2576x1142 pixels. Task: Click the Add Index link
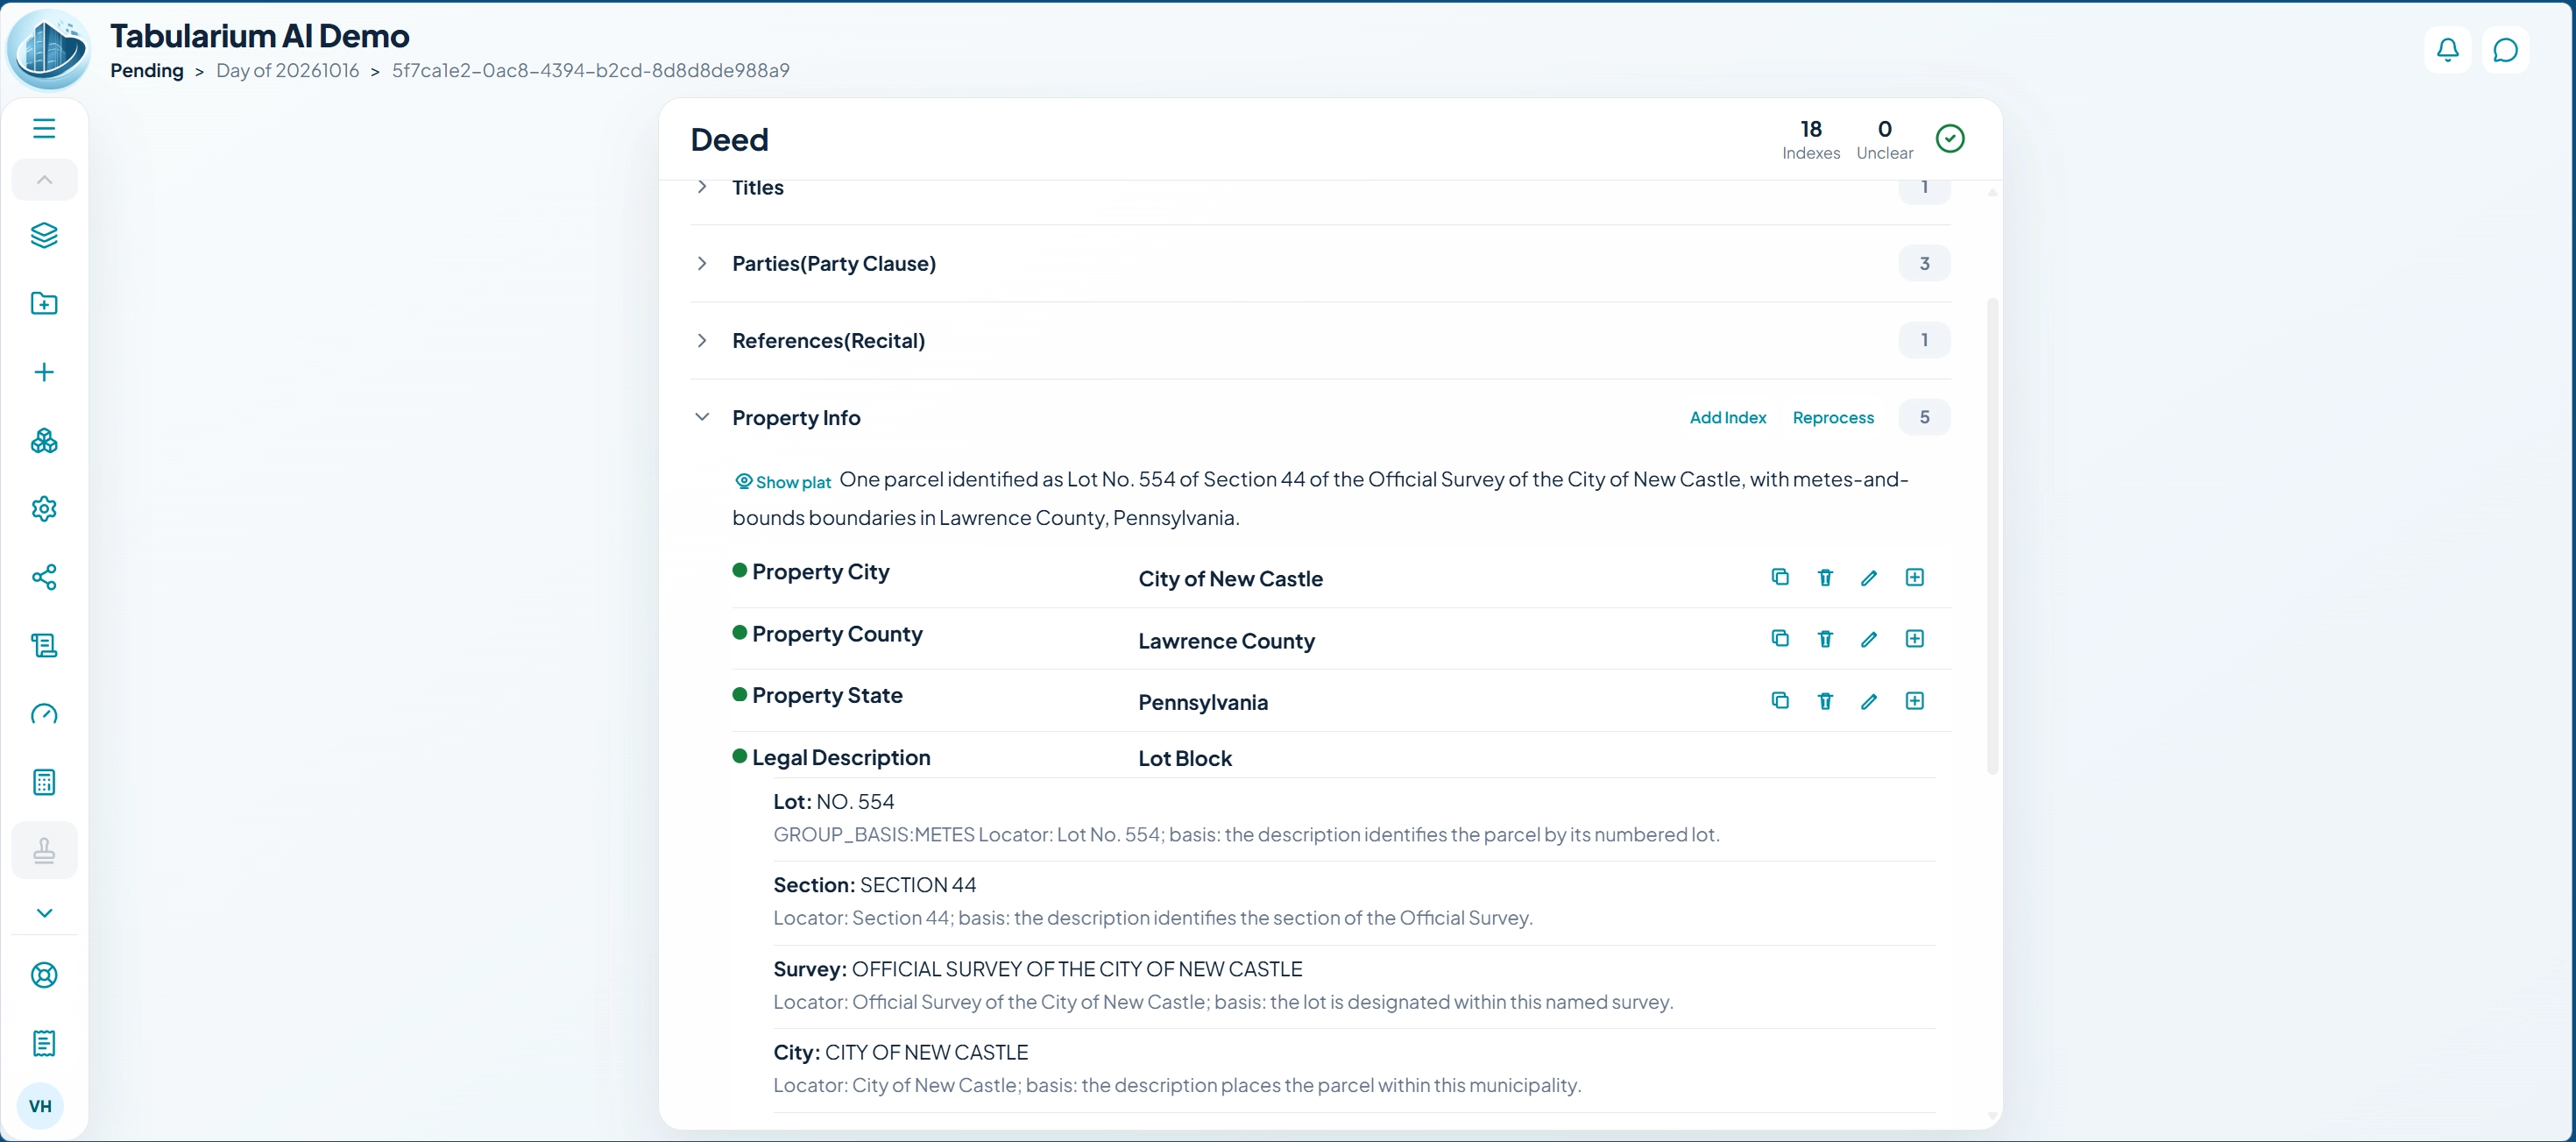[1727, 417]
